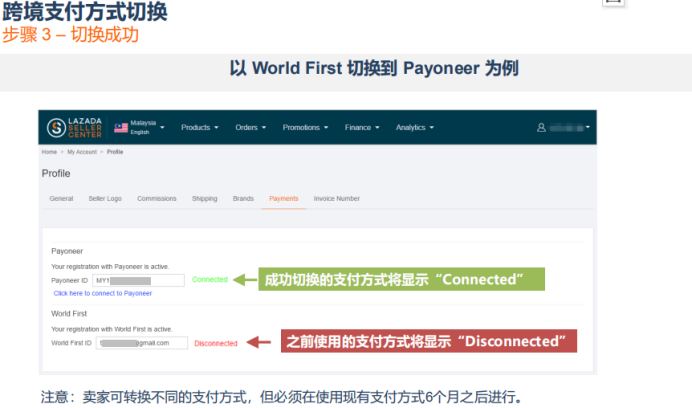Switch to the Payments tab
692x408 pixels.
(284, 199)
